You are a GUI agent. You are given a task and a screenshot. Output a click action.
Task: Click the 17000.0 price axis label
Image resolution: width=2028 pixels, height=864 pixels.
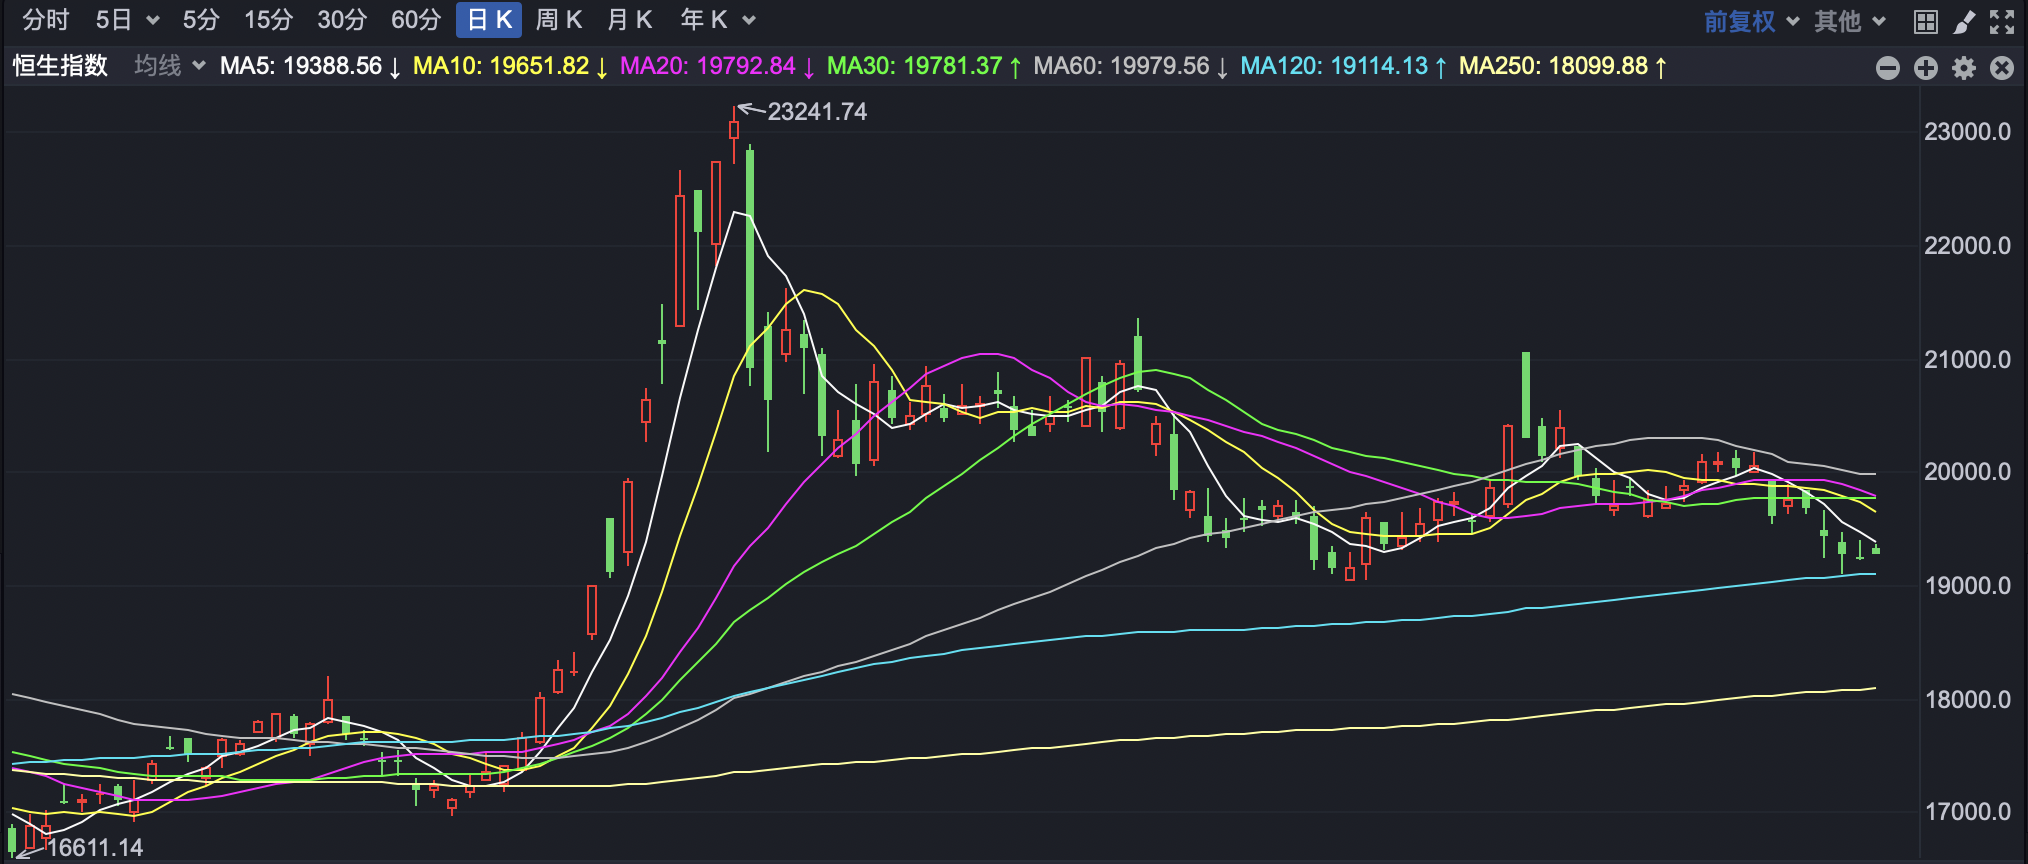[1967, 812]
